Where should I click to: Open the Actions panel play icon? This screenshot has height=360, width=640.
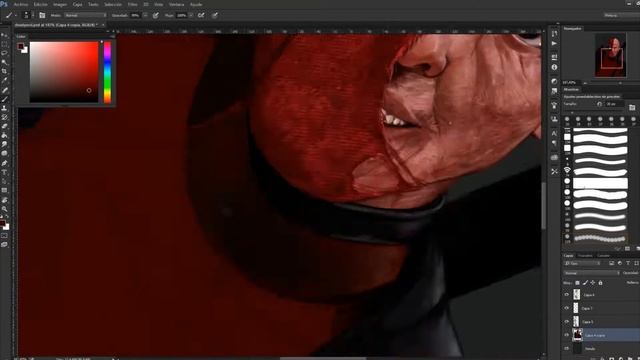tap(554, 43)
